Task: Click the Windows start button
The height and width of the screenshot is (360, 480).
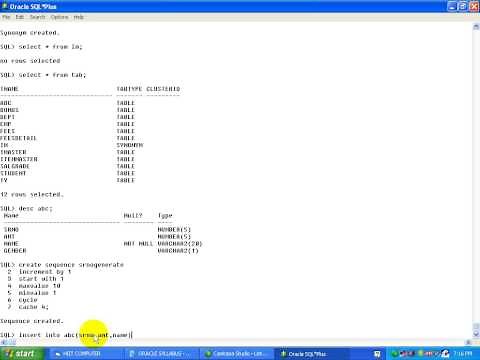Action: coord(21,354)
